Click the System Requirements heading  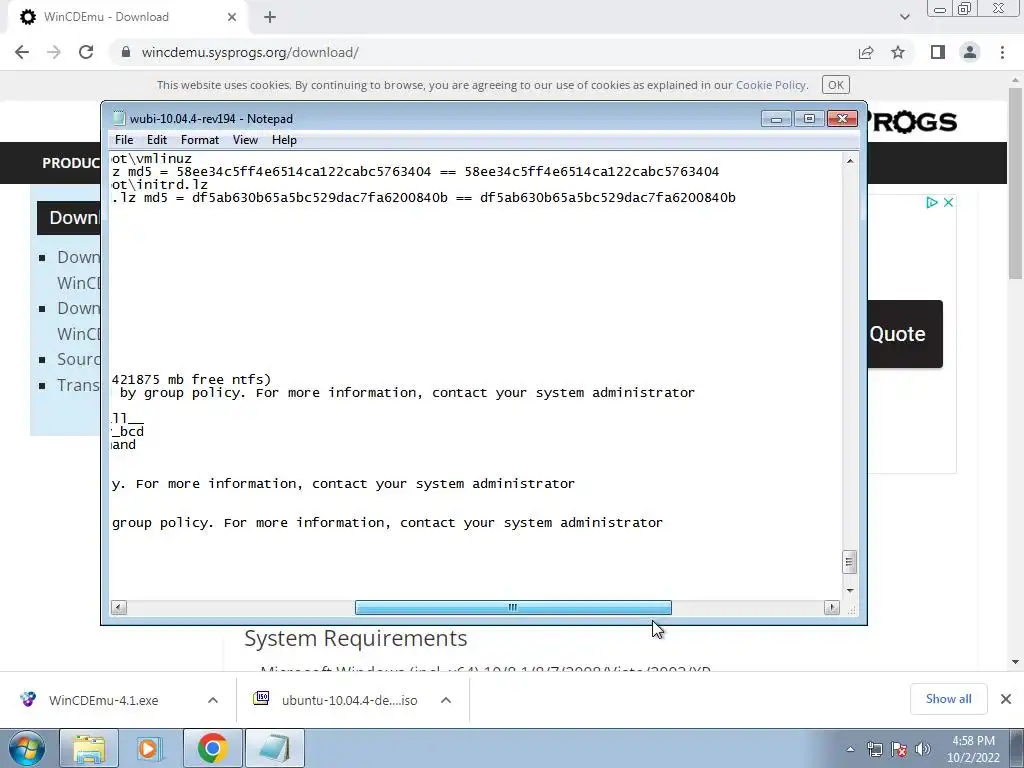point(355,638)
